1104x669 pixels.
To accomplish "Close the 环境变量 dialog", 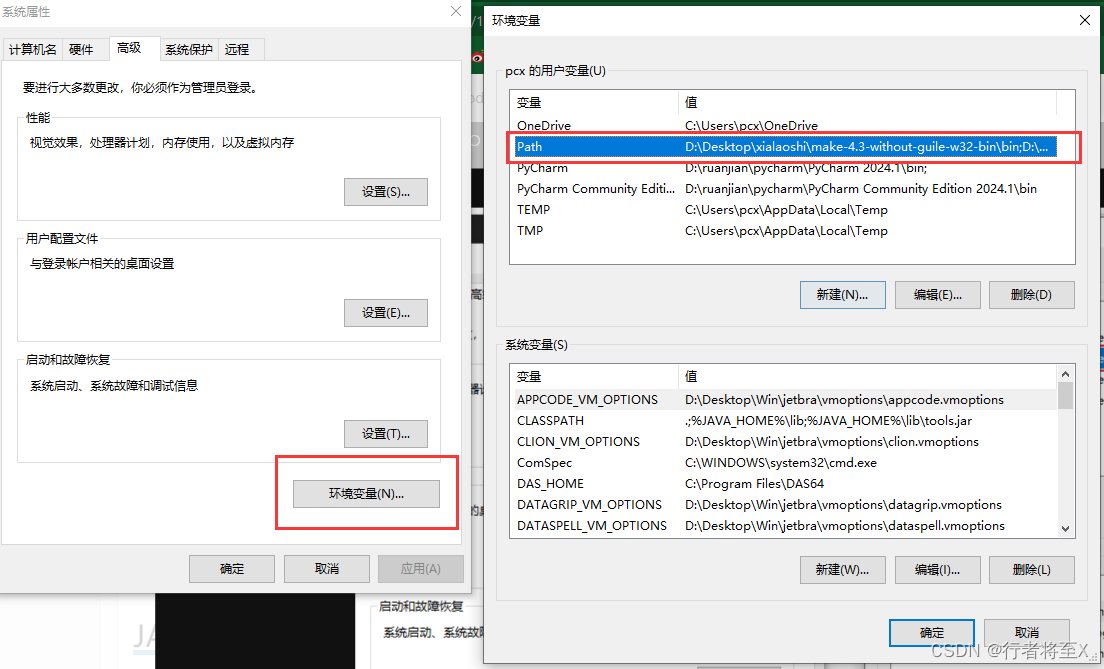I will (1085, 20).
